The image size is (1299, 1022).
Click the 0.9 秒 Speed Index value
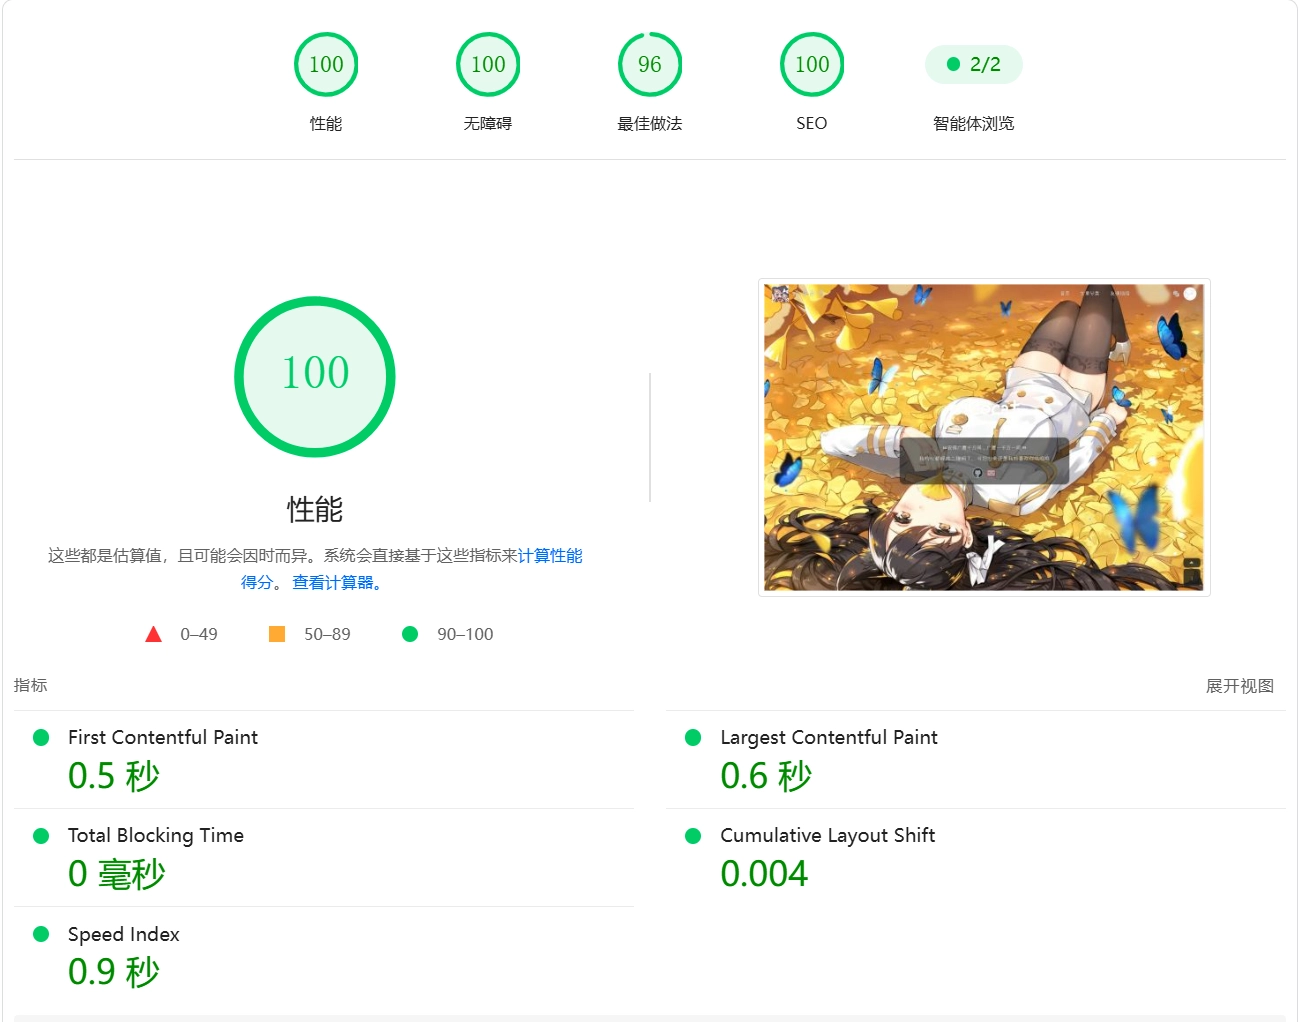tap(114, 972)
